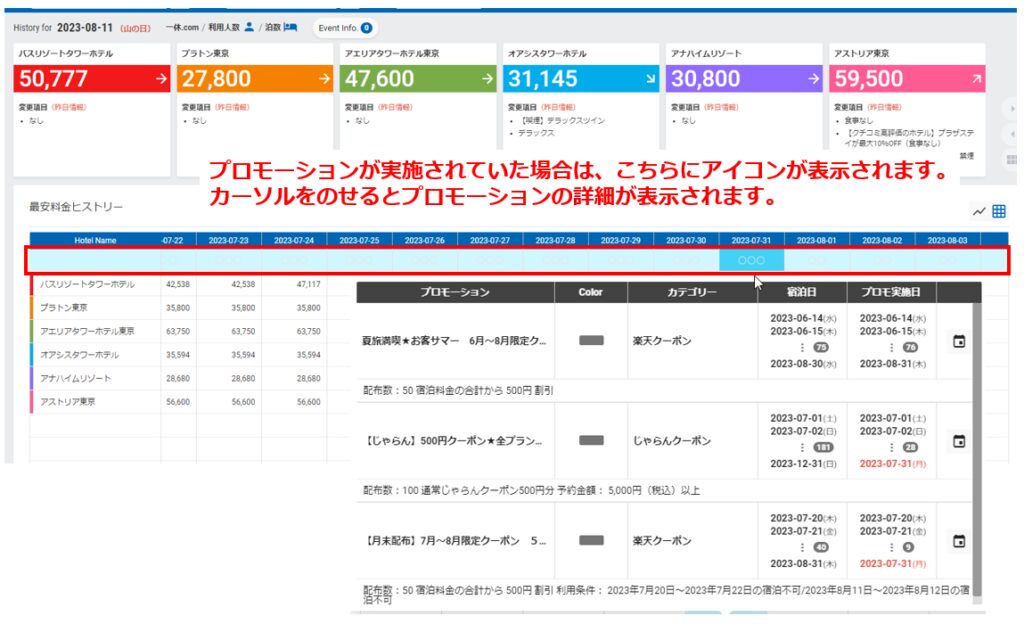Click the プロモーション column header
Screen dimensions: 1024x624
[x=455, y=293]
